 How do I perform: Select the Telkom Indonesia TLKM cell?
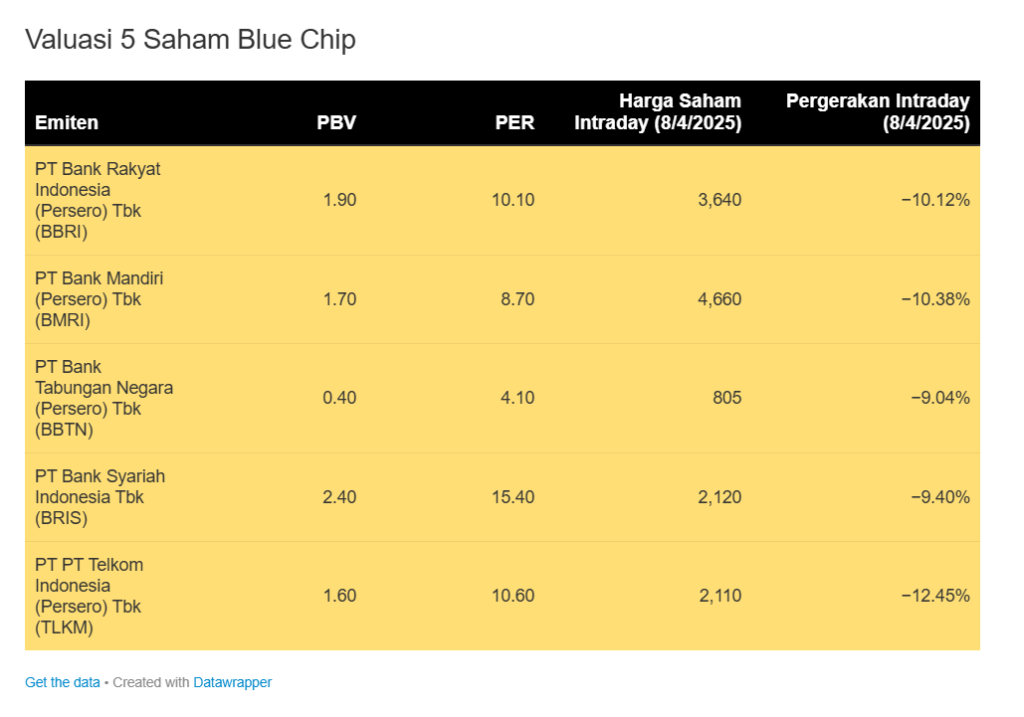[89, 596]
